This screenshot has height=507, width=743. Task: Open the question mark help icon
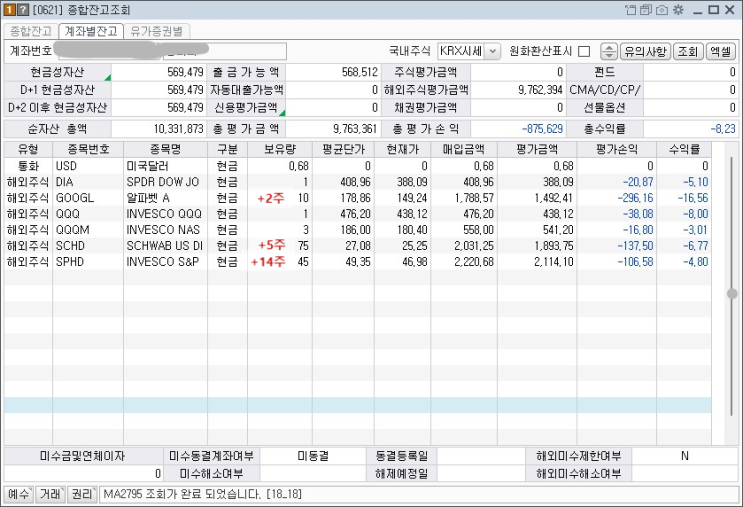click(22, 9)
